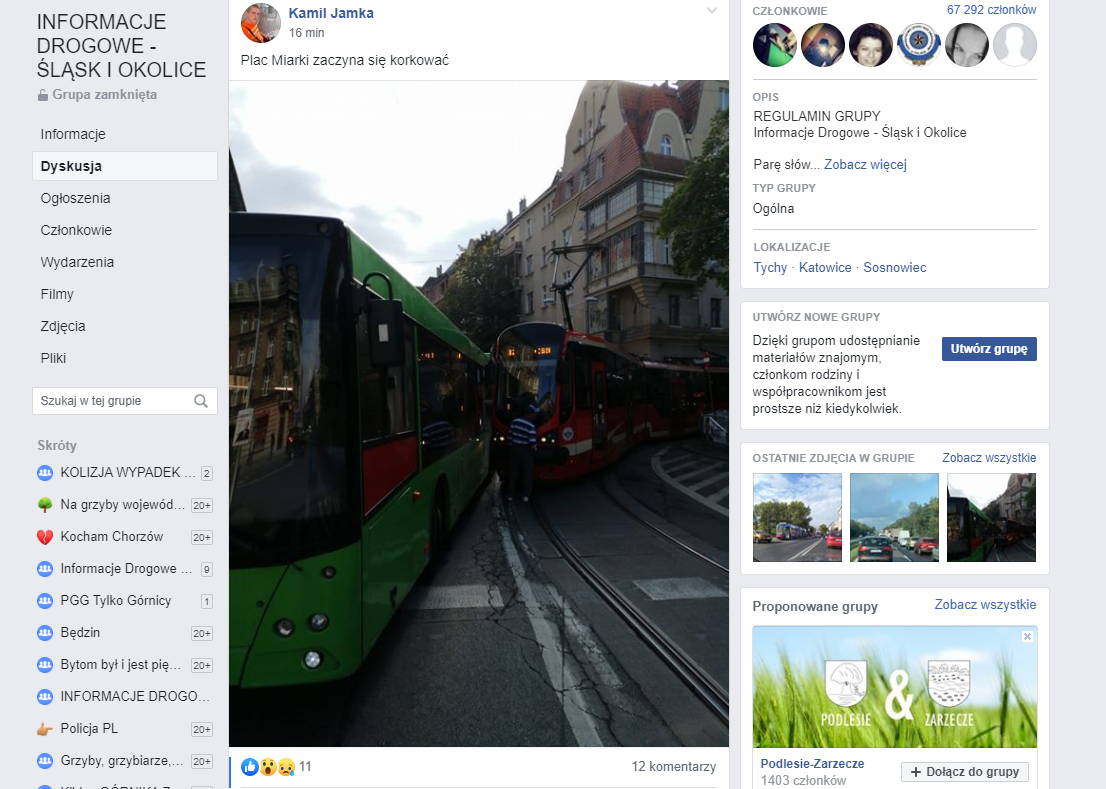Click the Sad reaction emoji
Viewport: 1106px width, 789px height.
pyautogui.click(x=286, y=766)
